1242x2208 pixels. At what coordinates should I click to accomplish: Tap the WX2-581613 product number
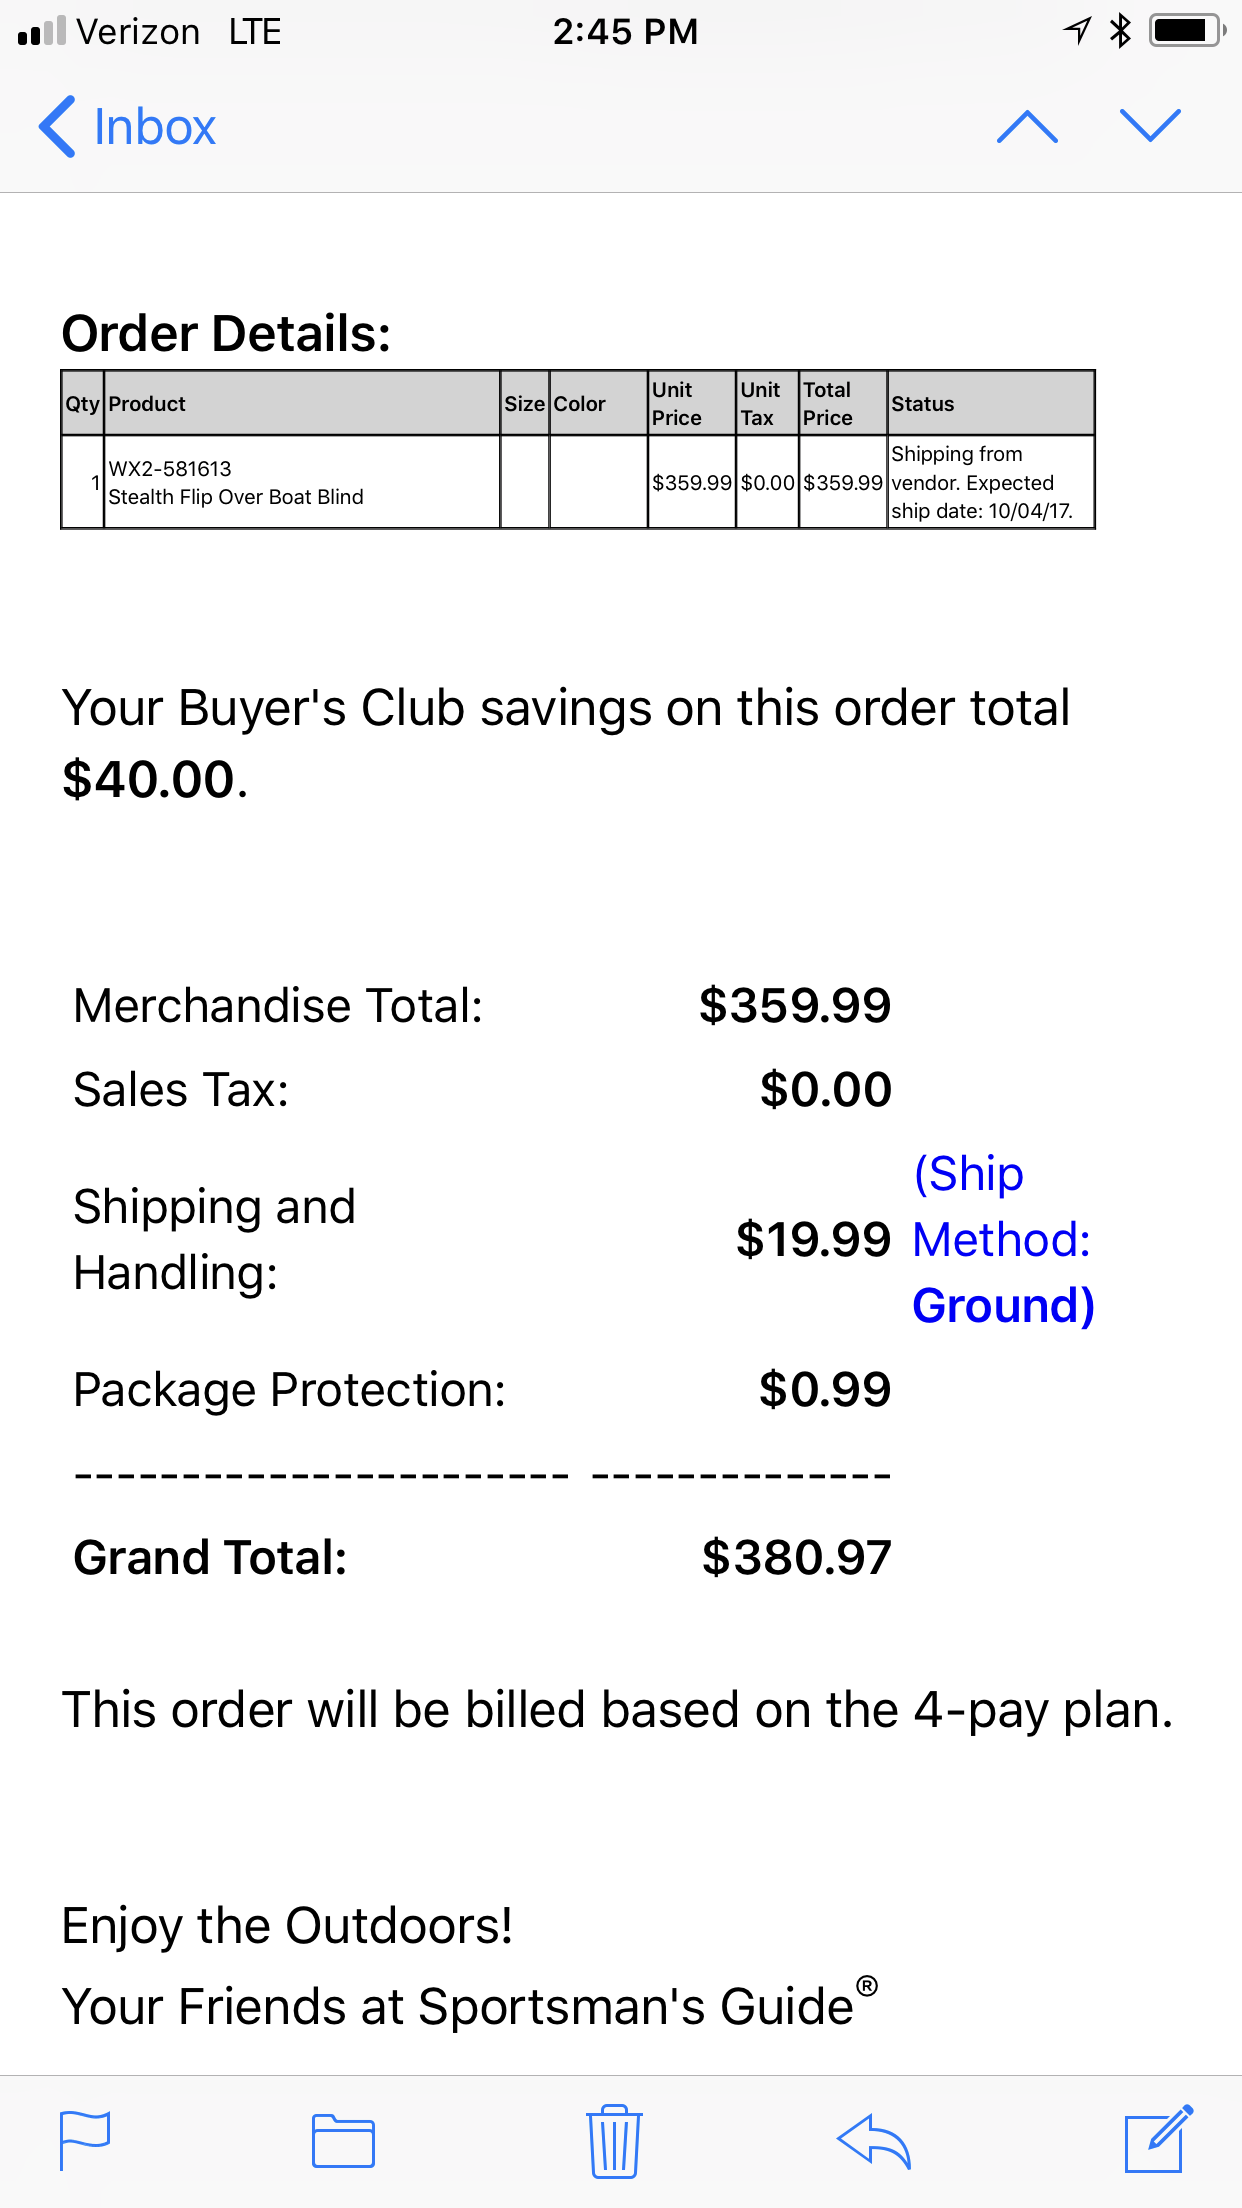click(170, 469)
